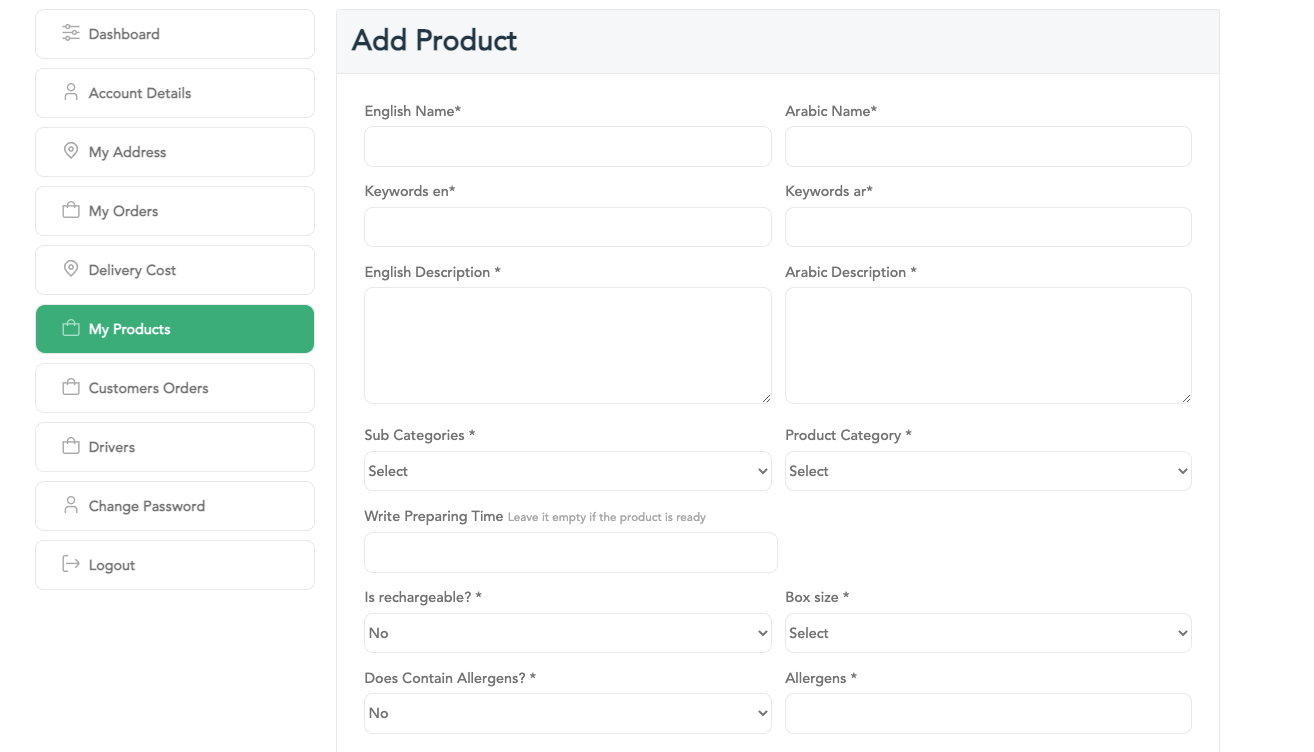Viewport: 1314px width, 752px height.
Task: Click the Delivery Cost pin icon
Action: point(71,269)
